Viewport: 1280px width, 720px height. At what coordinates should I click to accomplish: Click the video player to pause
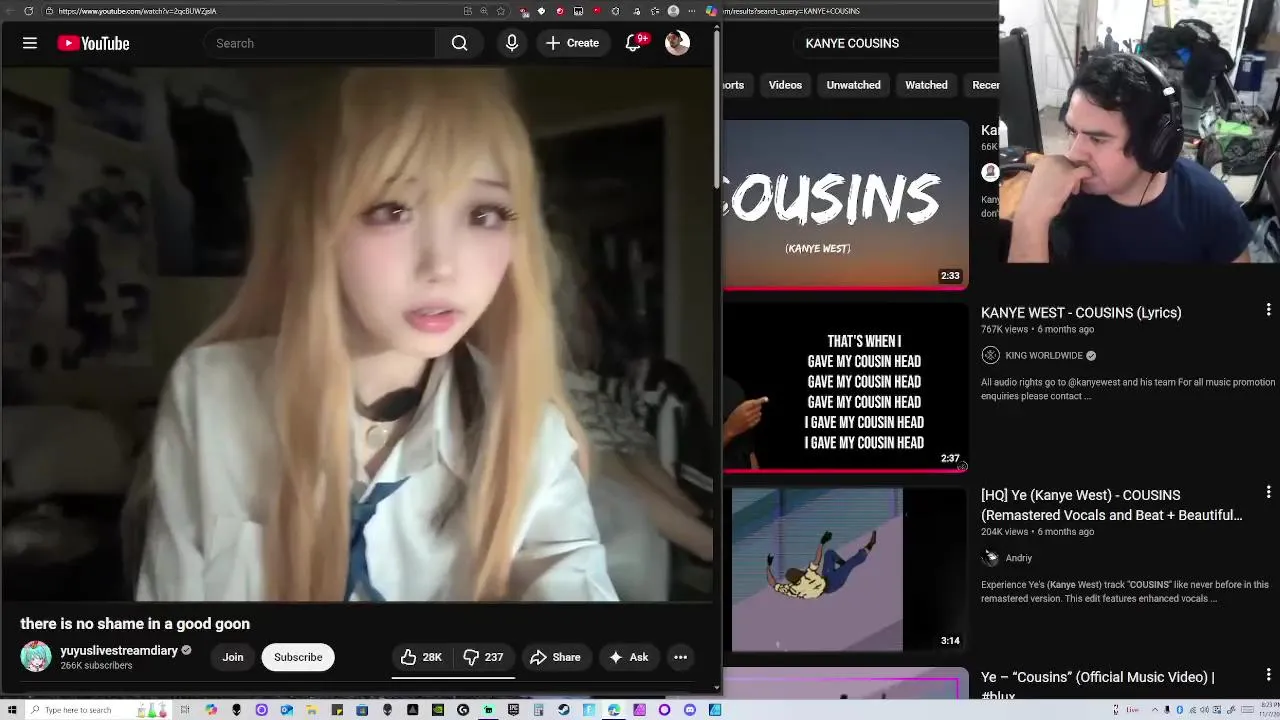(x=357, y=335)
